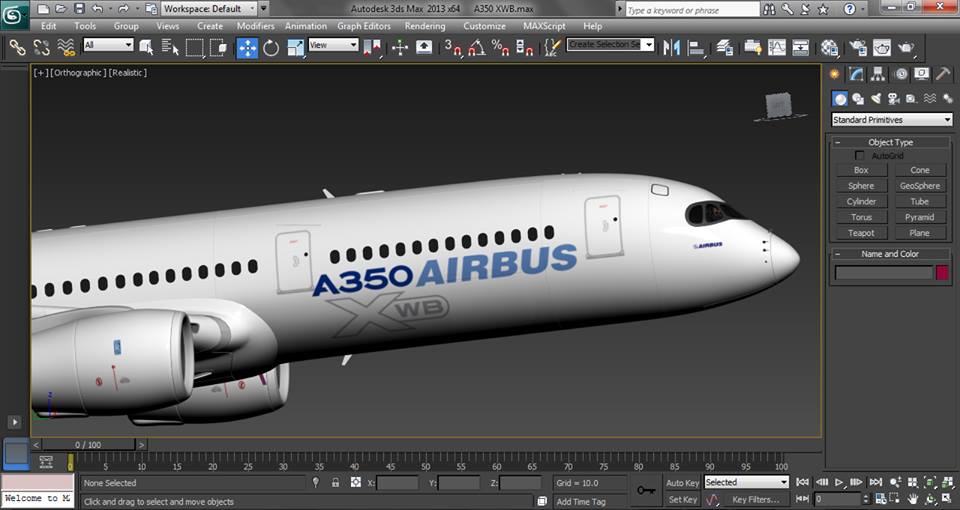Collapse the Object Type rollout
This screenshot has height=510, width=960.
point(890,142)
